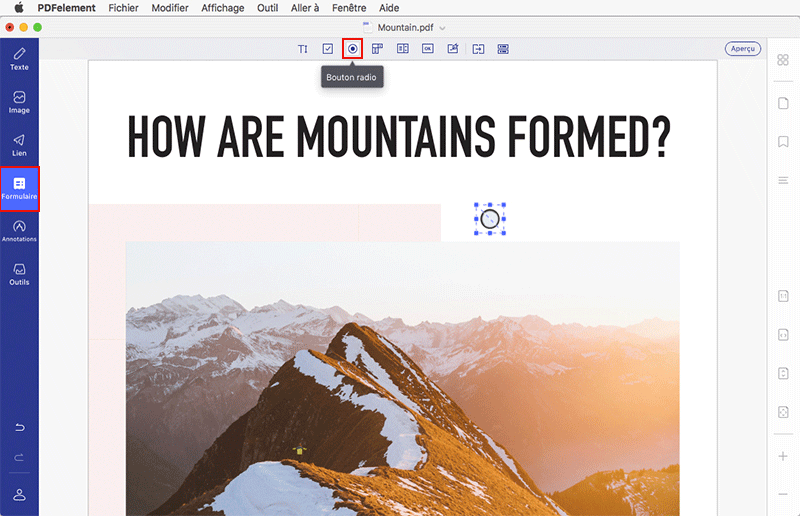Click the mountain photo in the document

(403, 379)
